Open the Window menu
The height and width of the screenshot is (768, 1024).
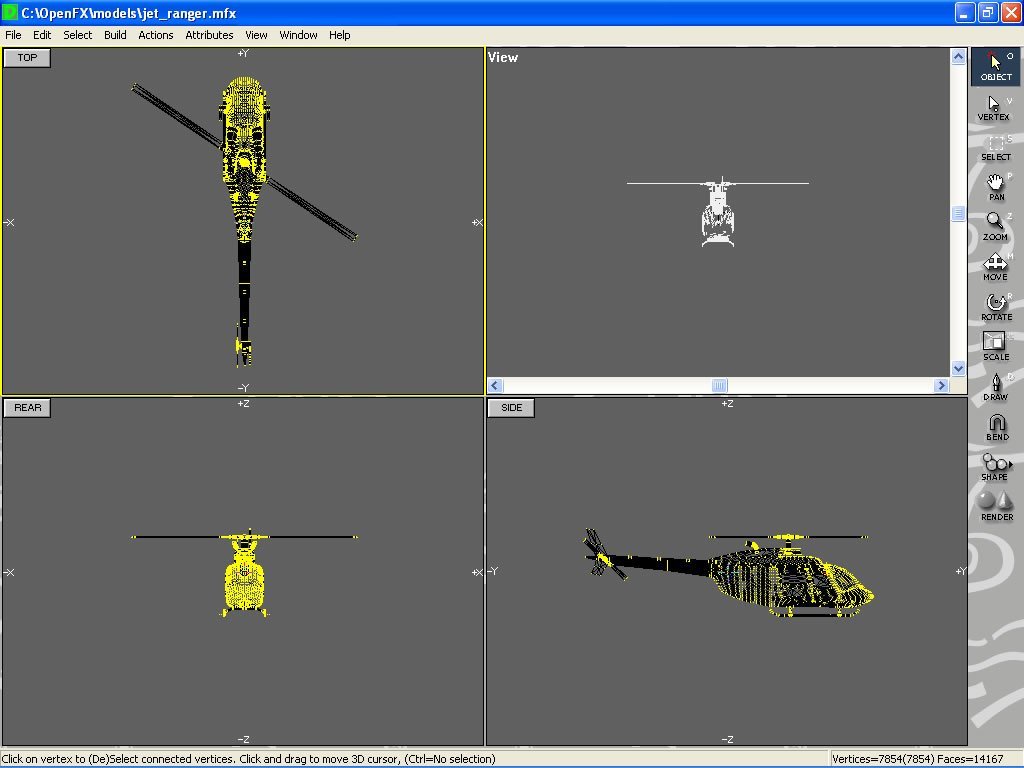click(298, 35)
